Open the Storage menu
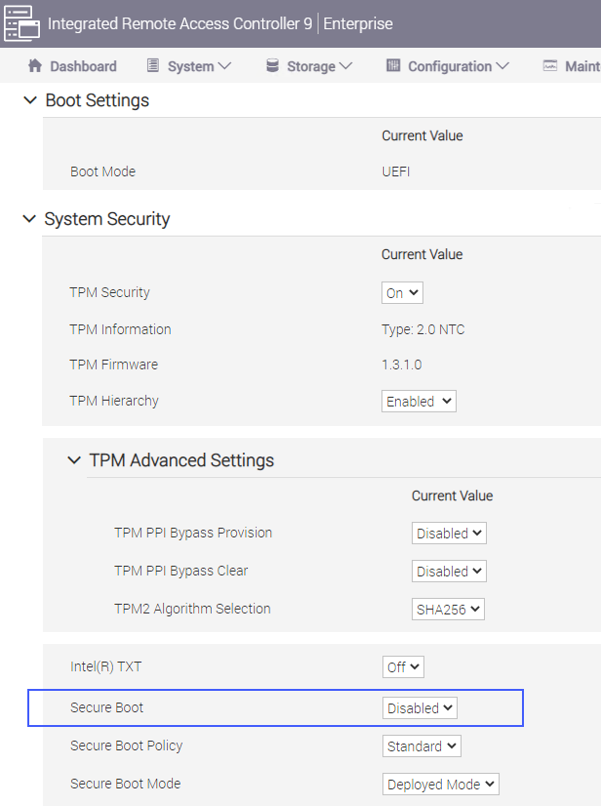601x806 pixels. pyautogui.click(x=319, y=66)
